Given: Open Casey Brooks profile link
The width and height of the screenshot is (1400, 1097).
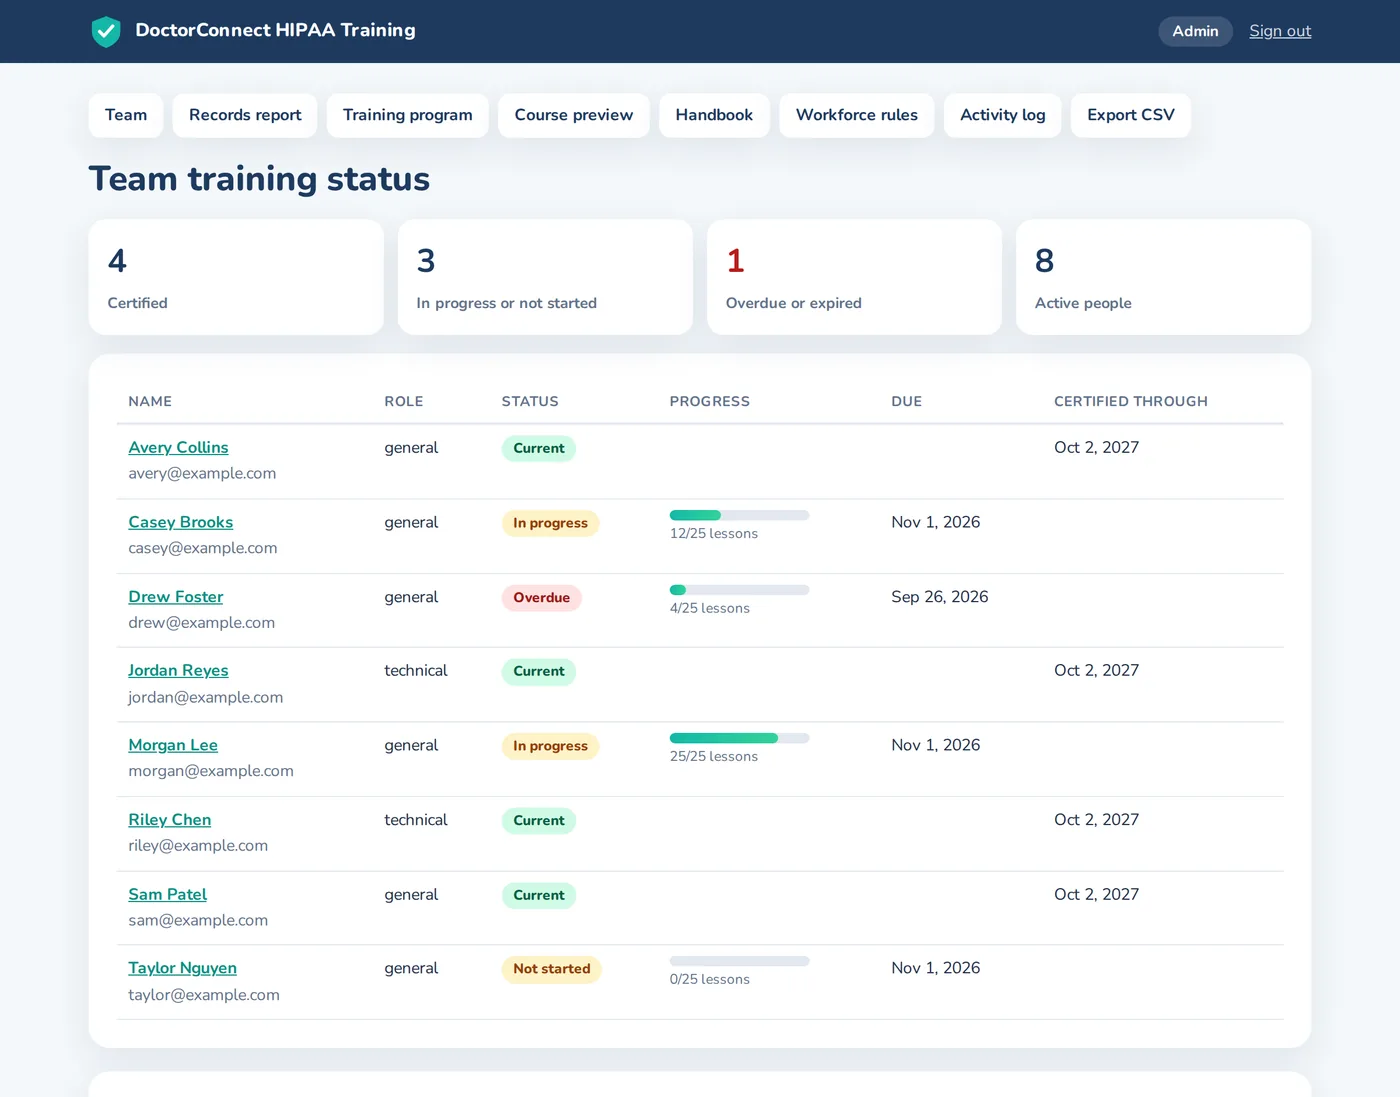Looking at the screenshot, I should [181, 522].
